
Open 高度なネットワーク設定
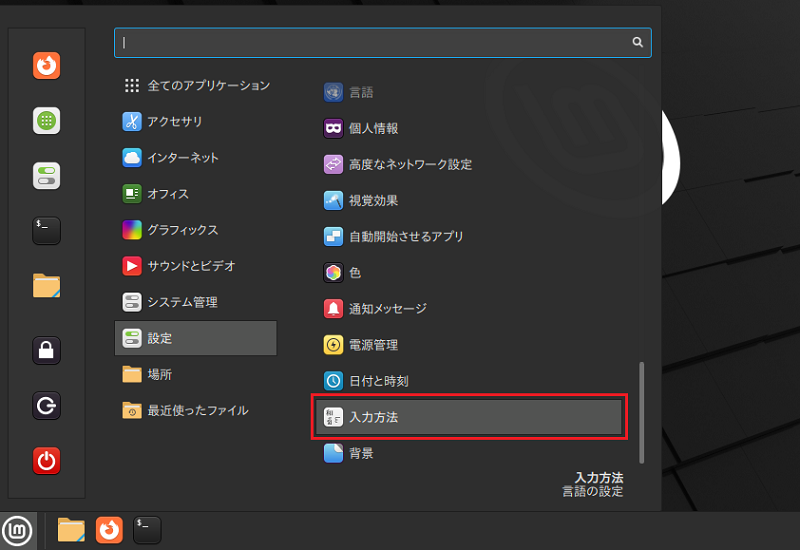468,164
